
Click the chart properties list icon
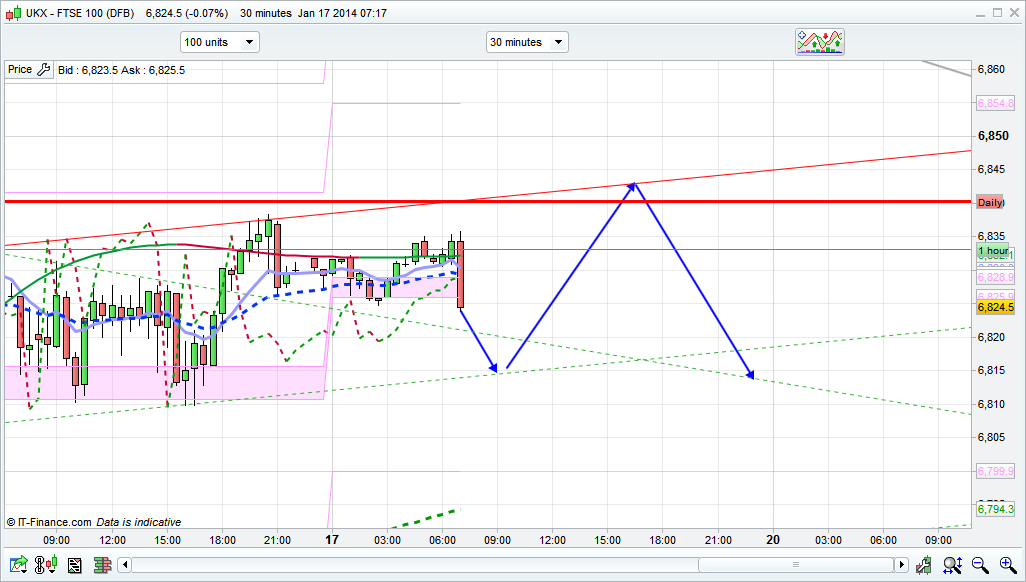(x=74, y=566)
